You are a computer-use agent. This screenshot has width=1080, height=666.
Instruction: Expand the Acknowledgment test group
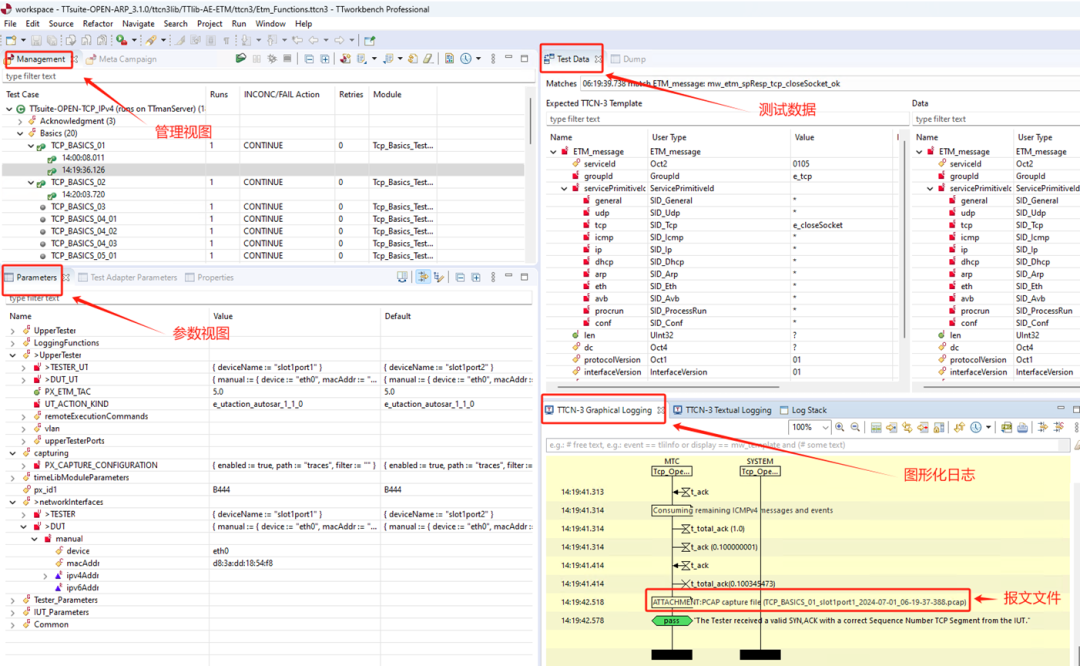[x=21, y=121]
